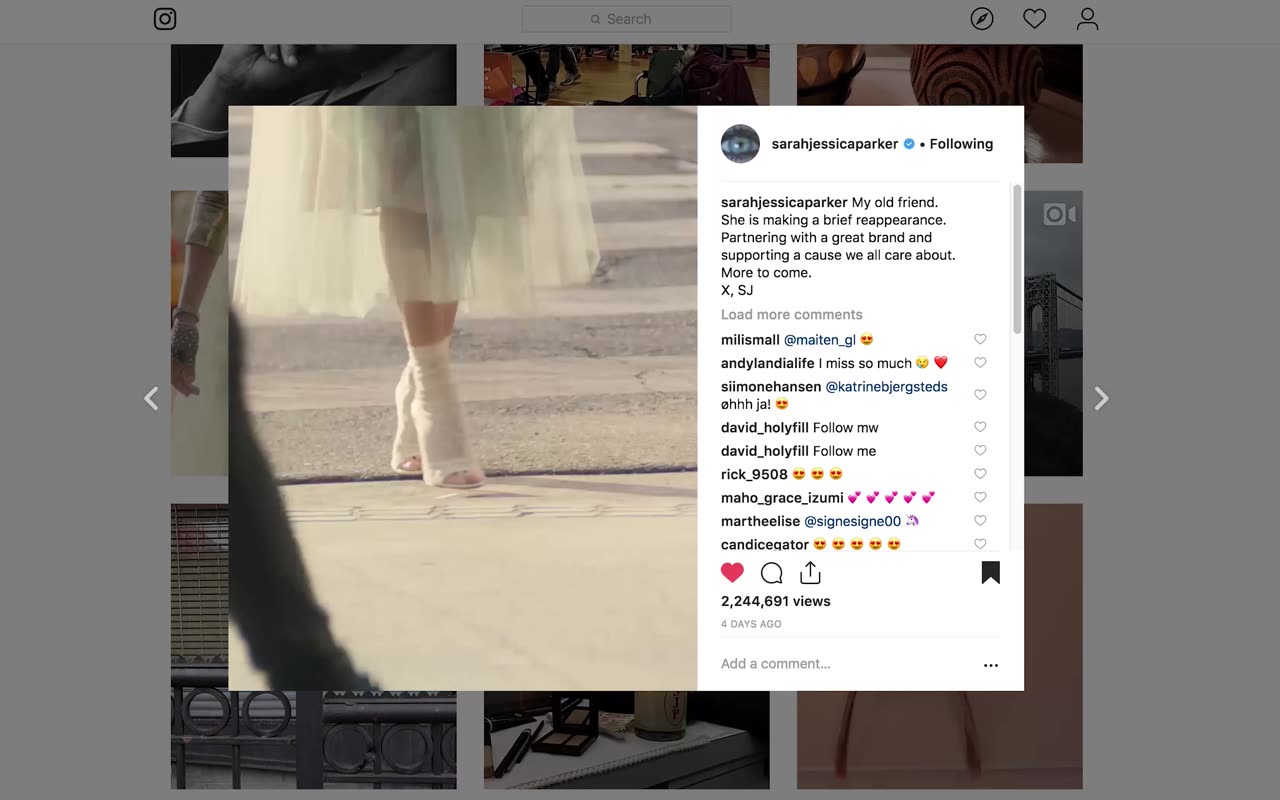Image resolution: width=1280 pixels, height=800 pixels.
Task: Click the share post icon
Action: [810, 573]
